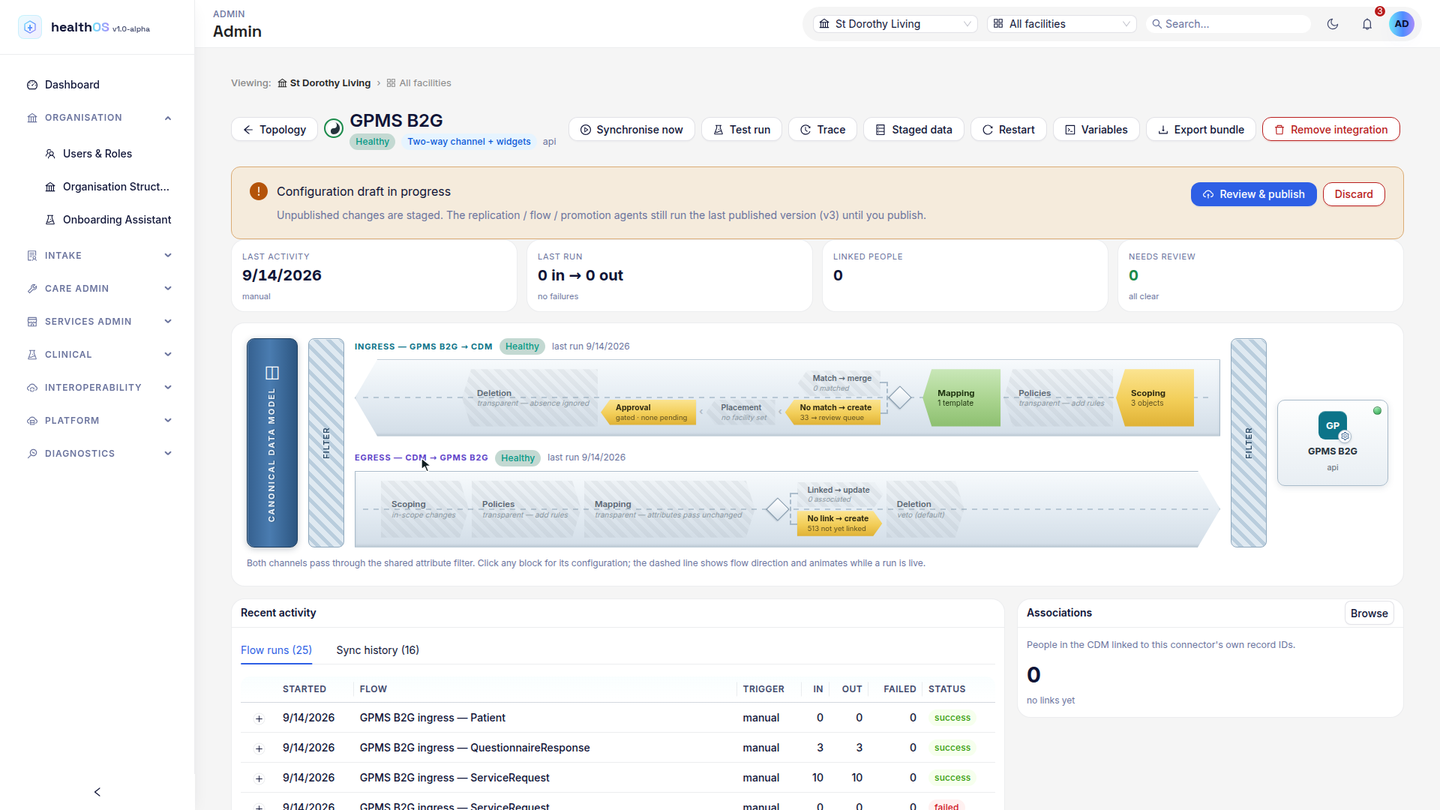Click Review & publish

click(1254, 194)
